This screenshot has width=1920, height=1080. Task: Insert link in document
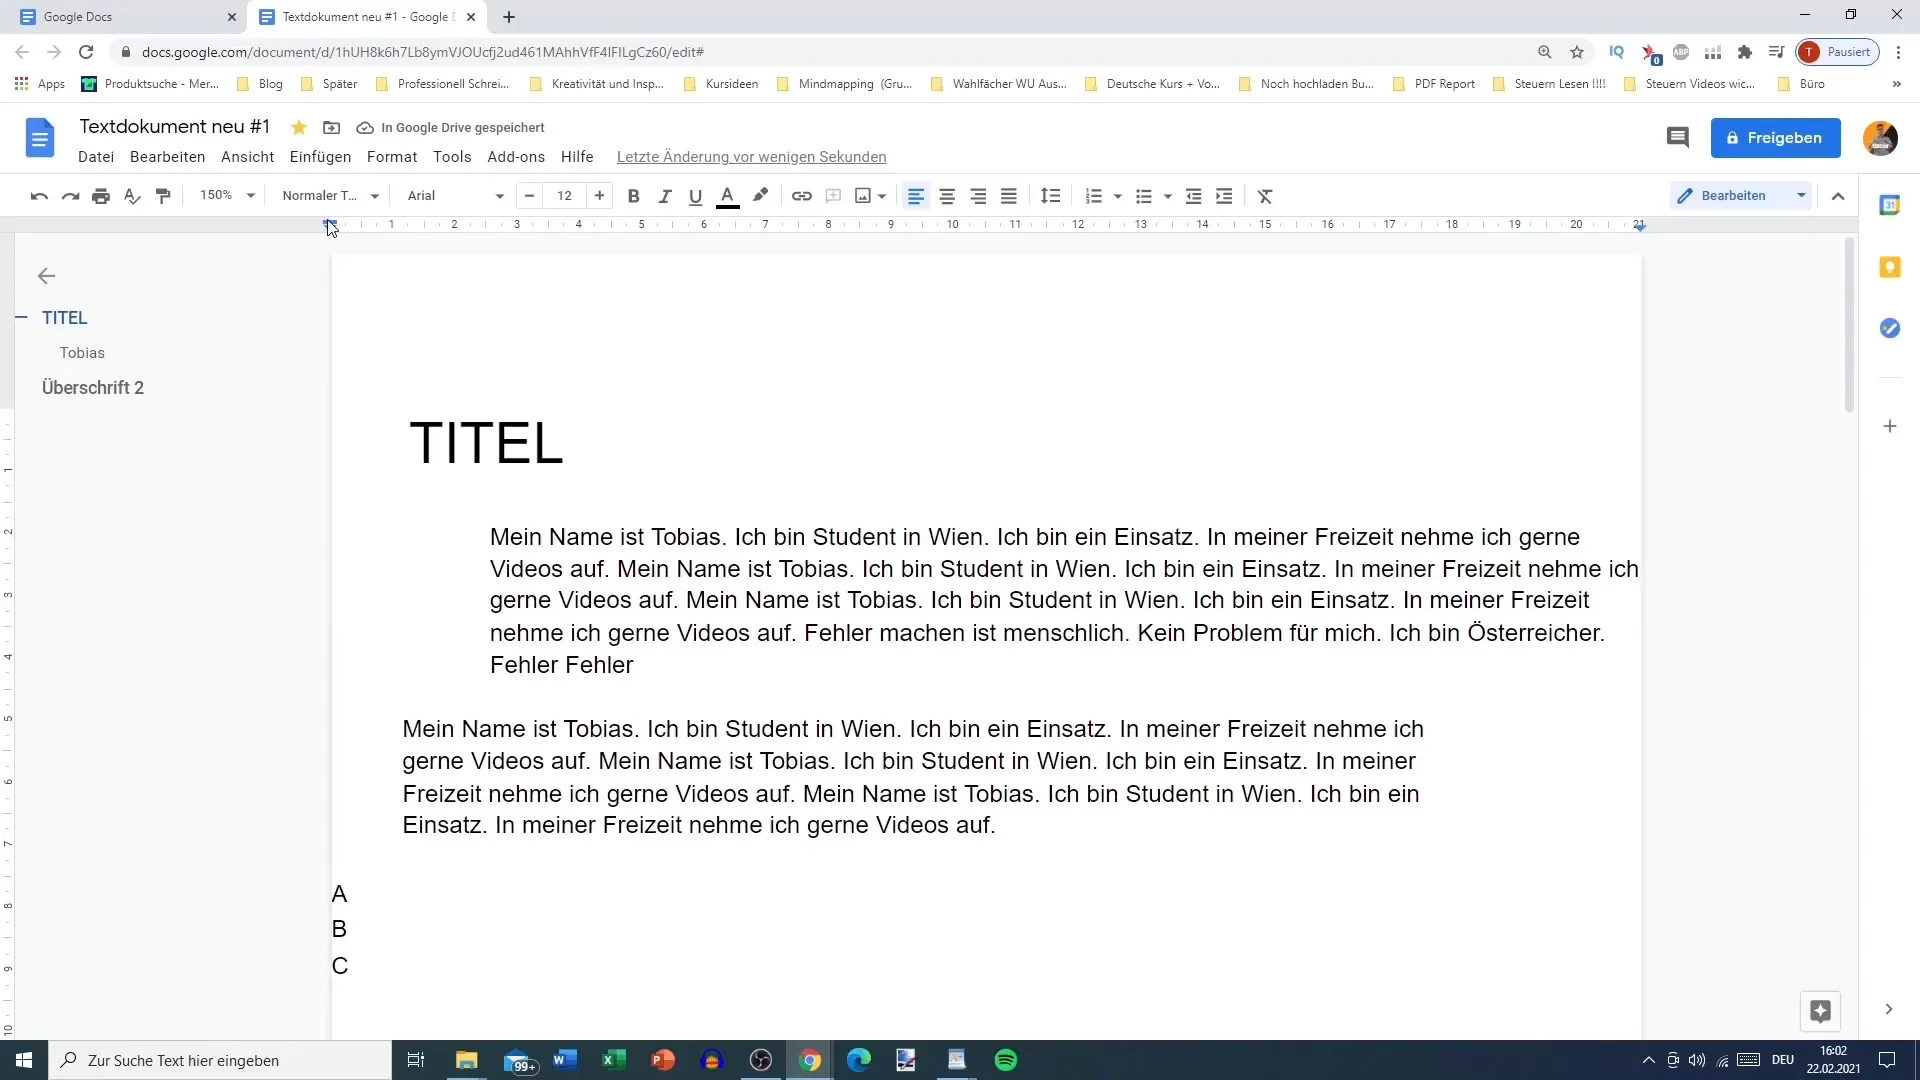[802, 195]
